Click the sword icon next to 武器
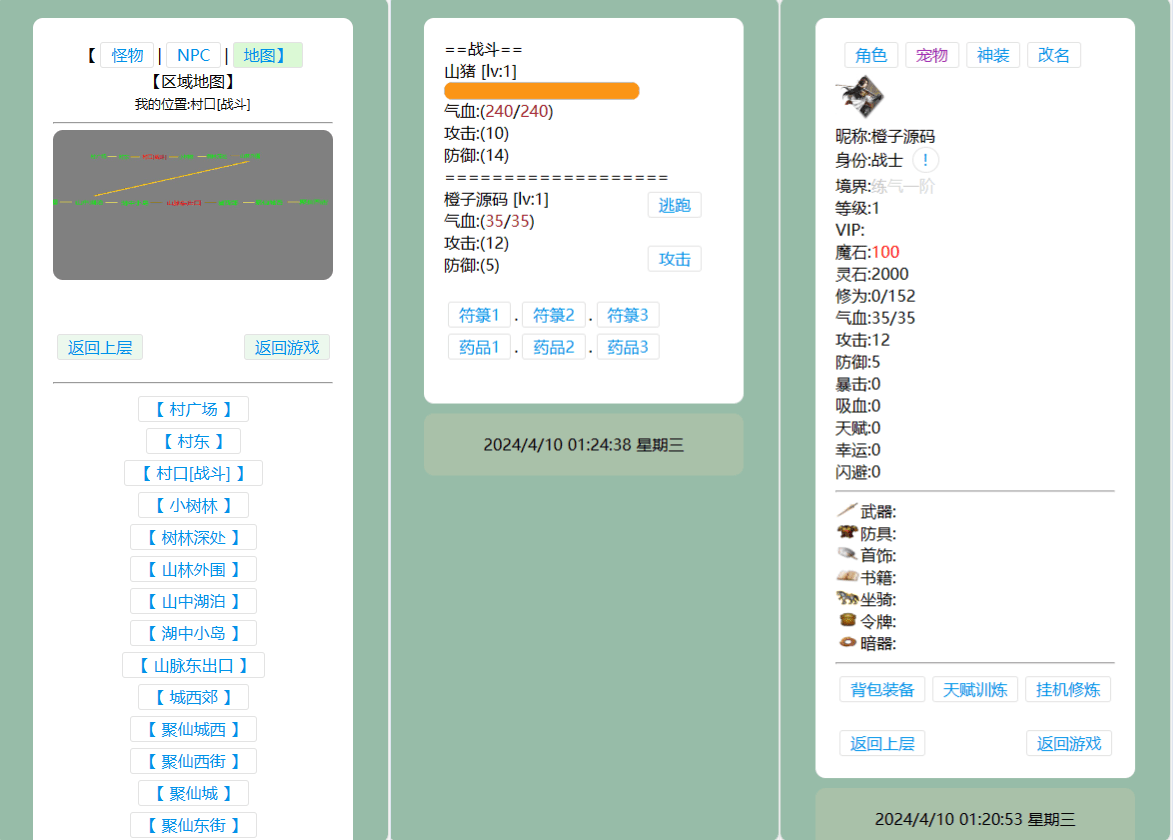 point(846,511)
